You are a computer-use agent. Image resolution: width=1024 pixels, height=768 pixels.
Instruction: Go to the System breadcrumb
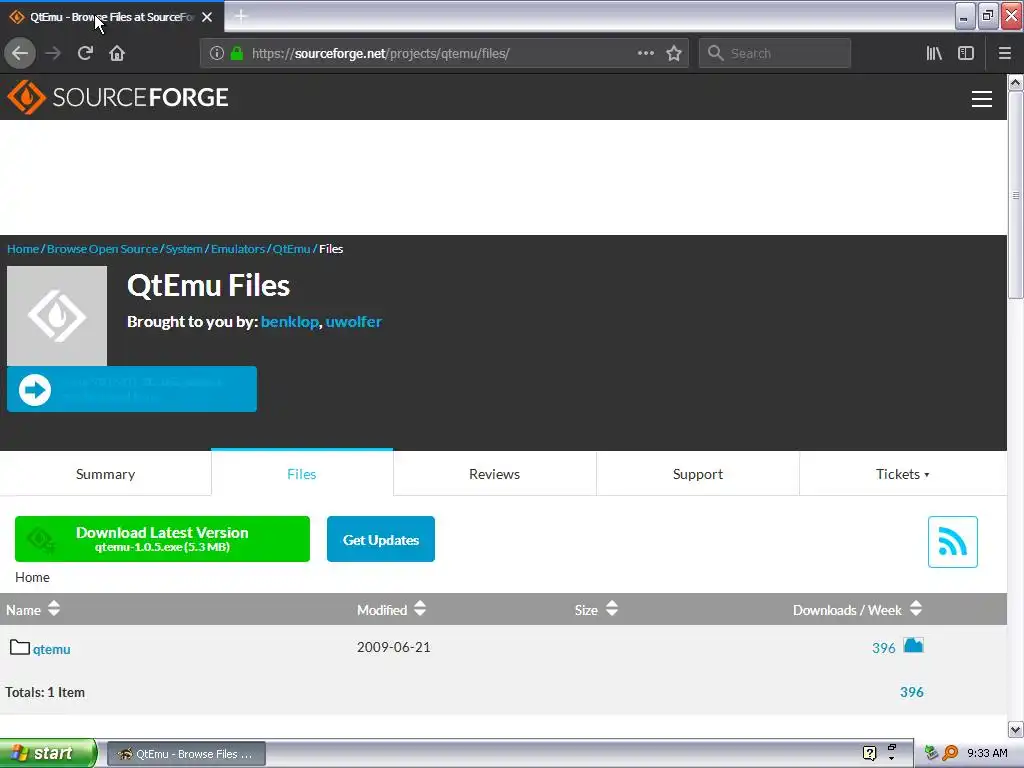click(184, 249)
